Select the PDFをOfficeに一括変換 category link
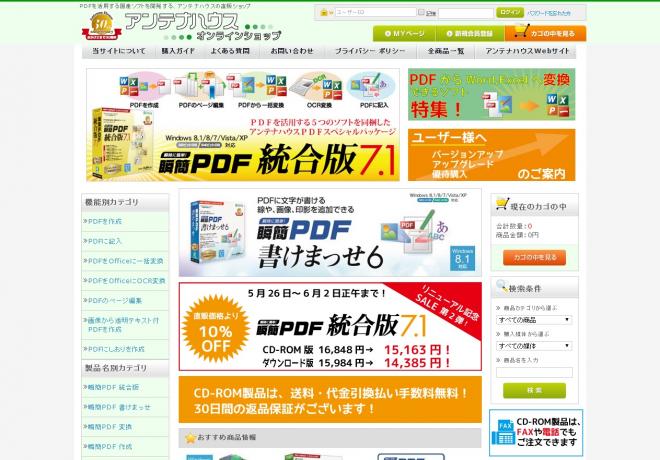 tap(125, 261)
